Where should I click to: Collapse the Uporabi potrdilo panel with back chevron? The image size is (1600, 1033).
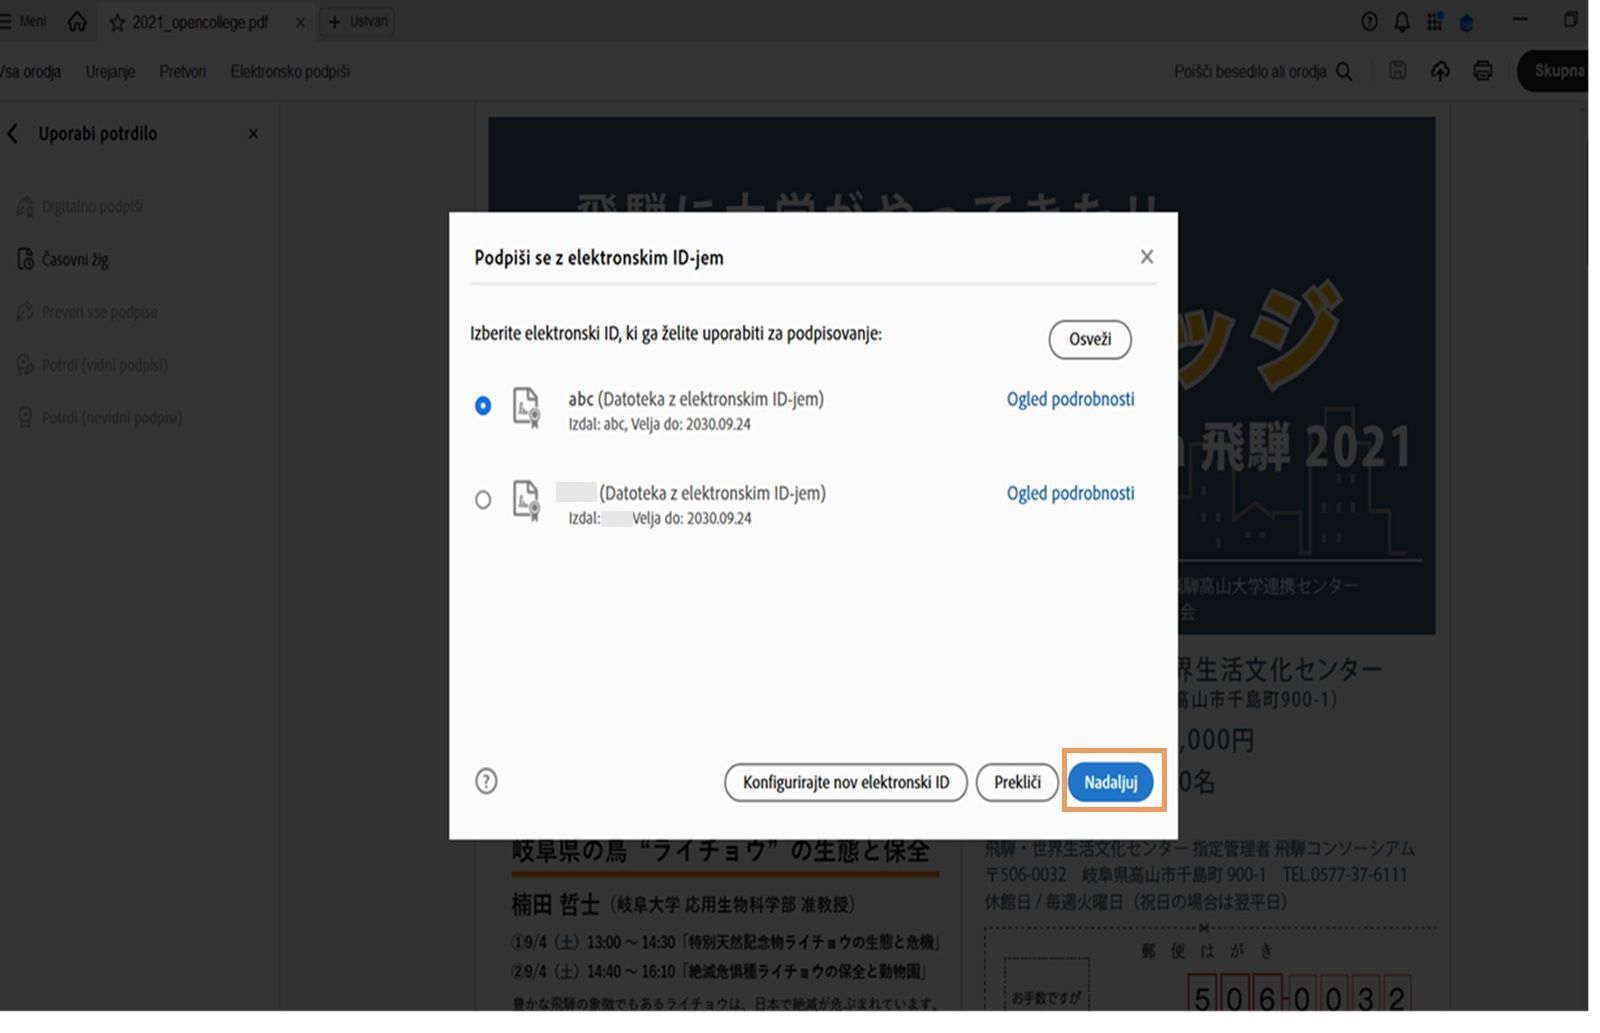click(x=12, y=133)
